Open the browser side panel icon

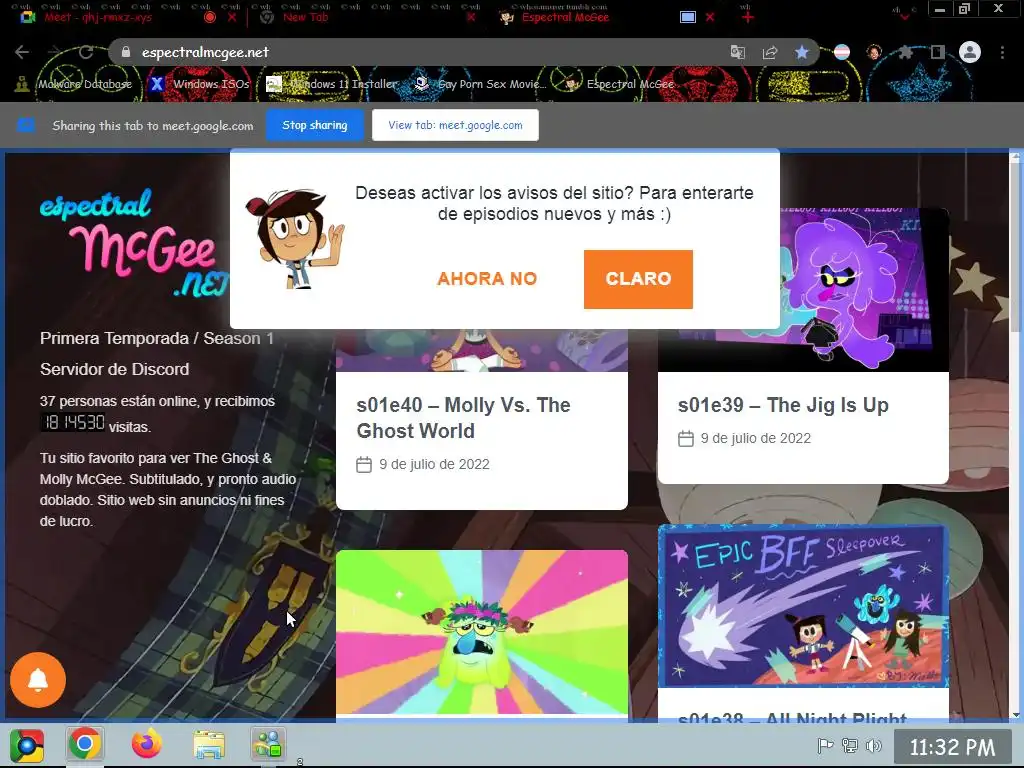tap(938, 52)
